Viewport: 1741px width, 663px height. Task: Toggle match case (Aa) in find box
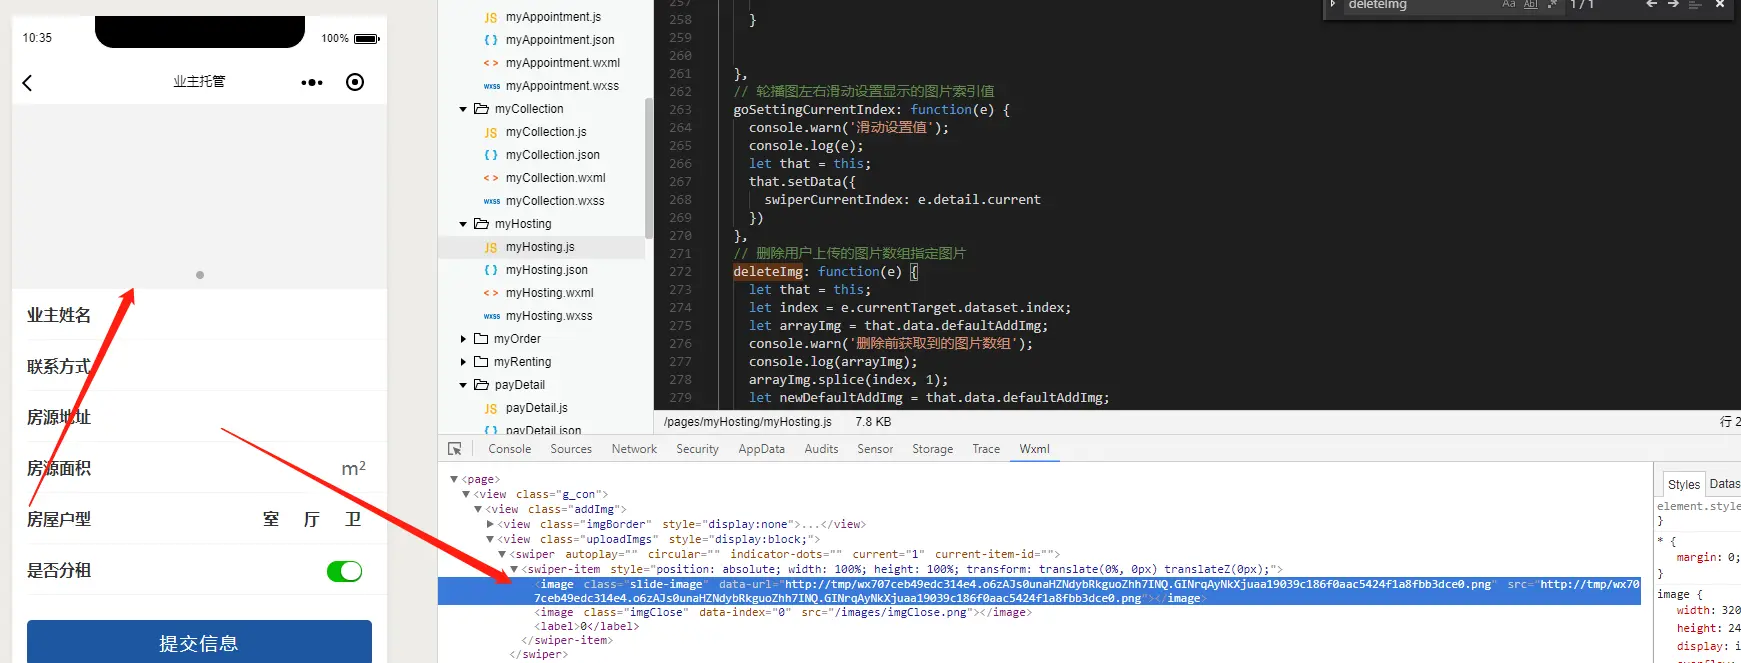[x=1509, y=4]
